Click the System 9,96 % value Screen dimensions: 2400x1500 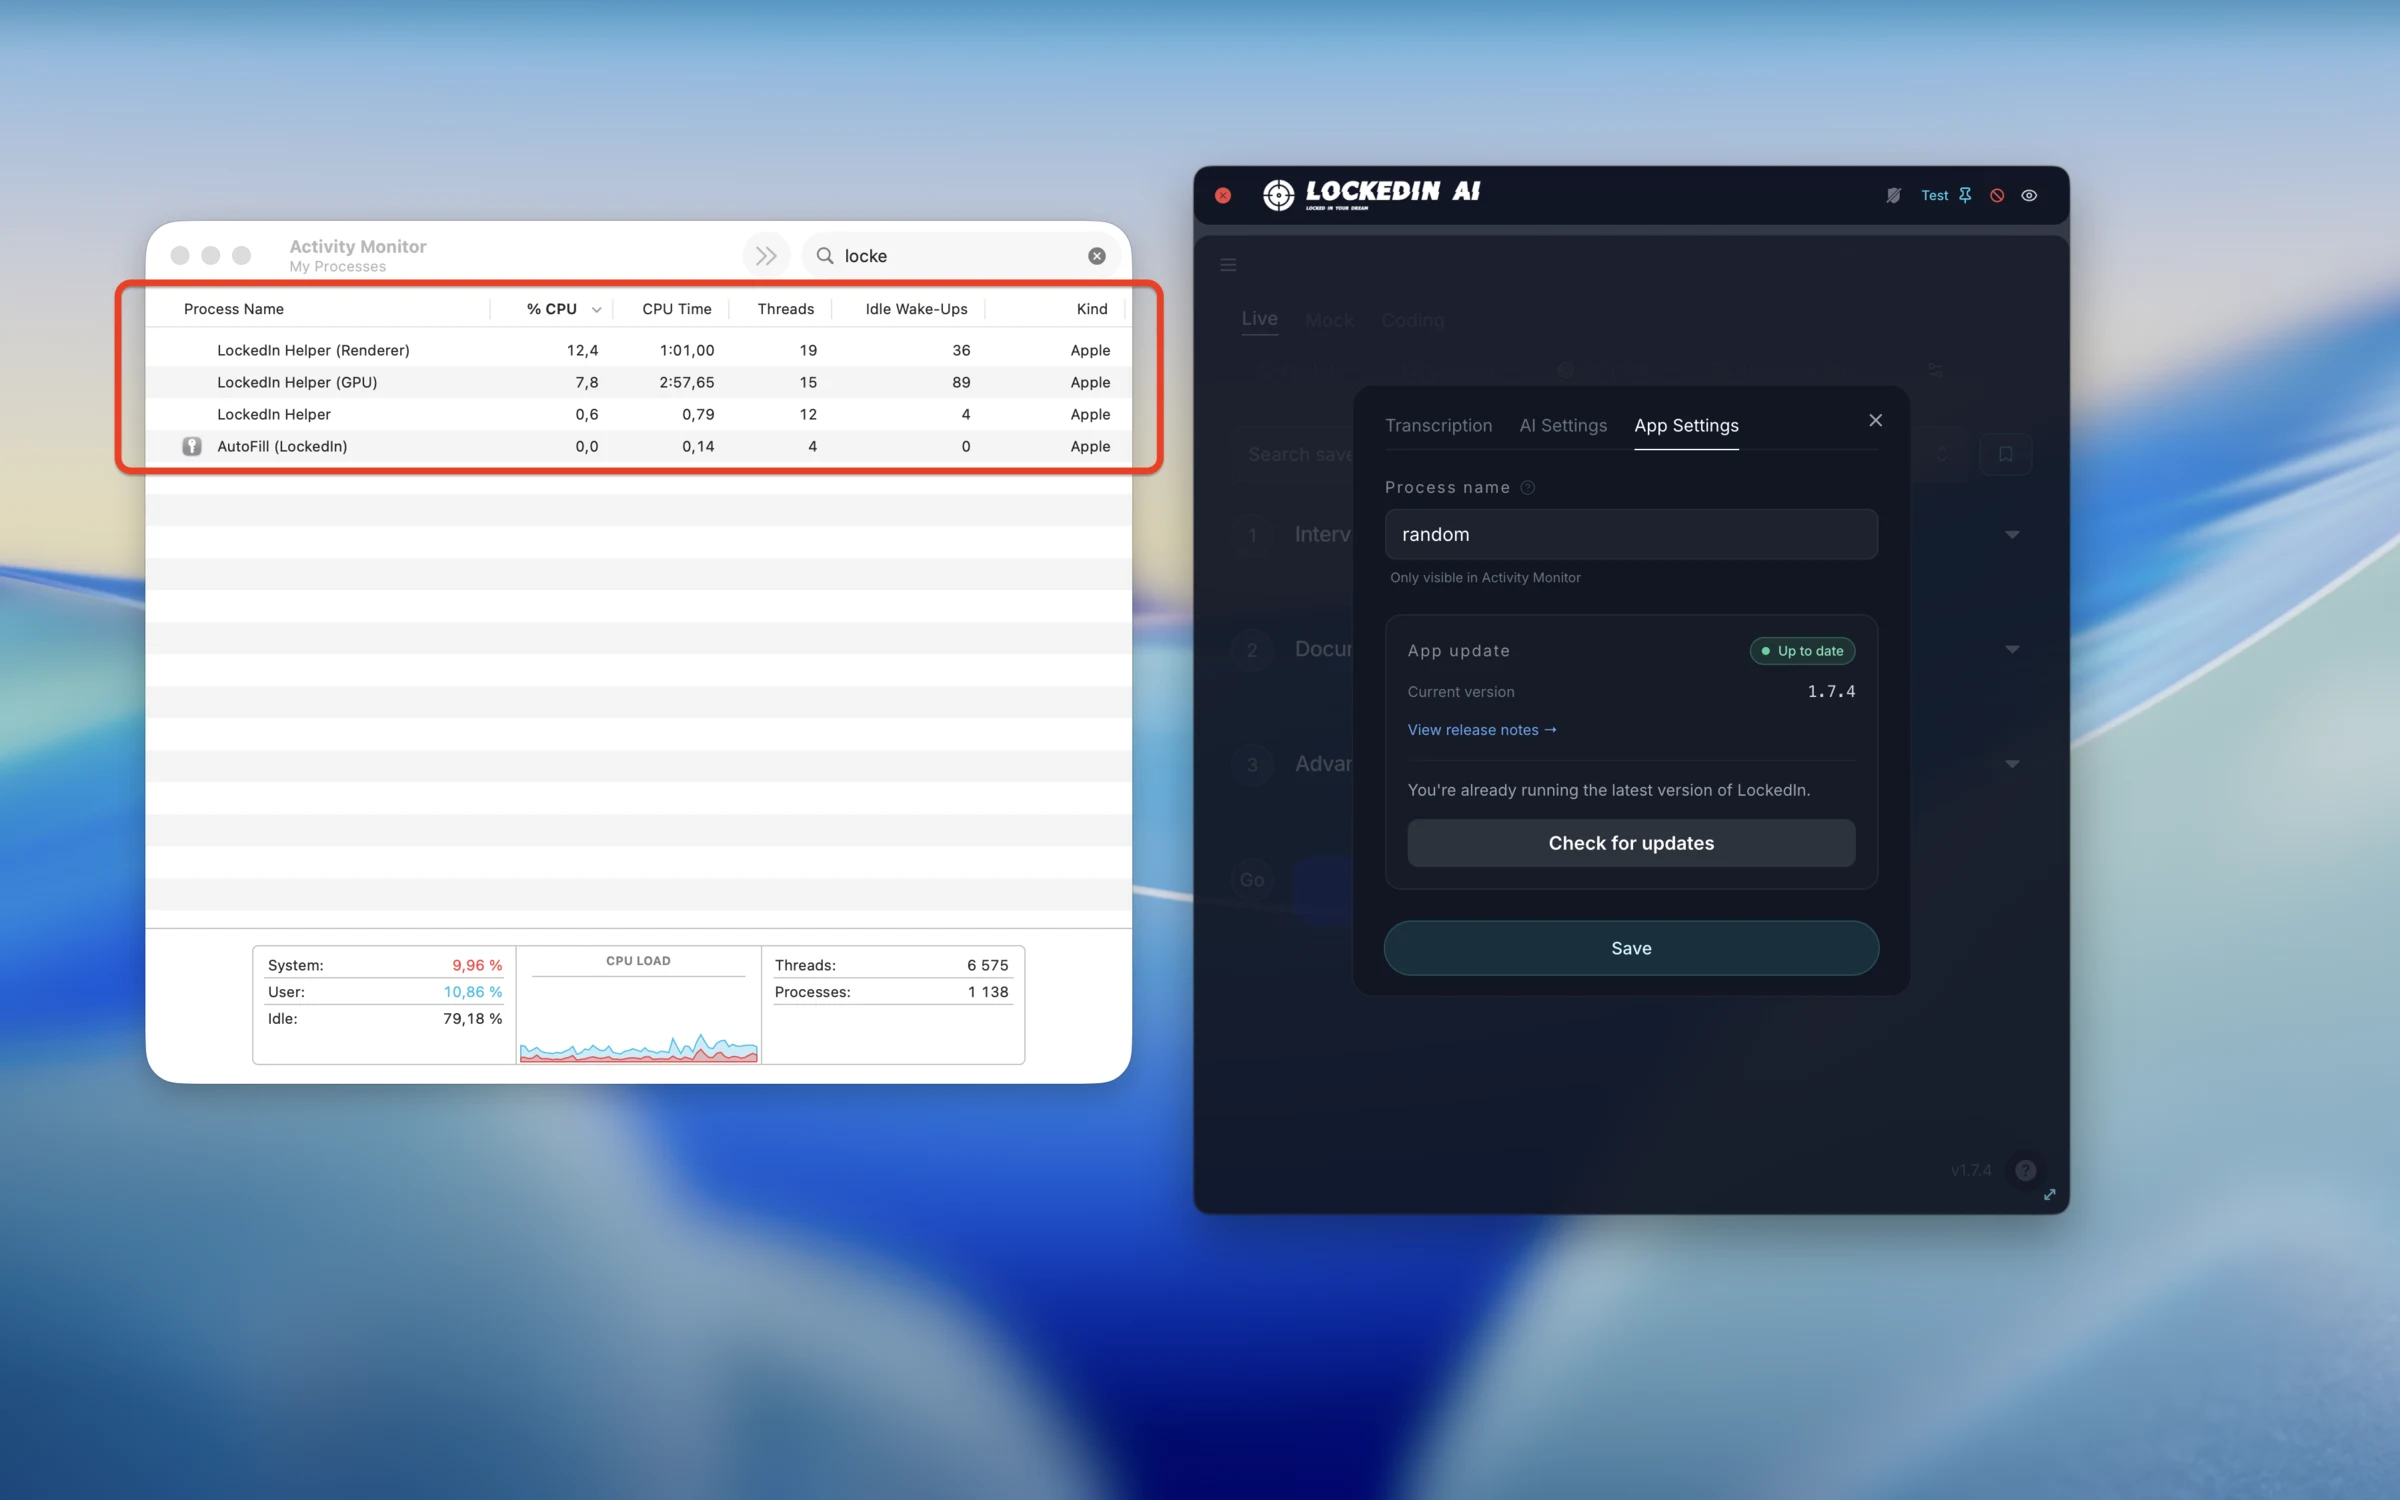[476, 965]
